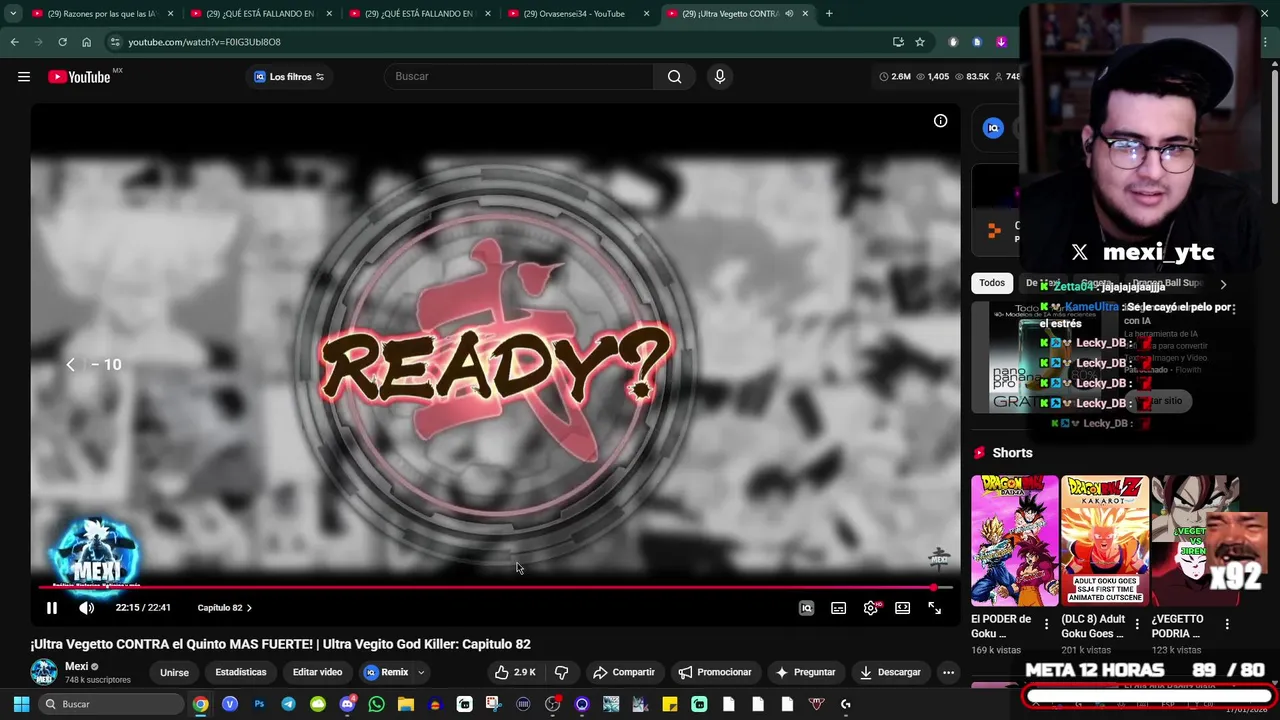Click Promocionar button
Image resolution: width=1280 pixels, height=720 pixels.
point(714,672)
